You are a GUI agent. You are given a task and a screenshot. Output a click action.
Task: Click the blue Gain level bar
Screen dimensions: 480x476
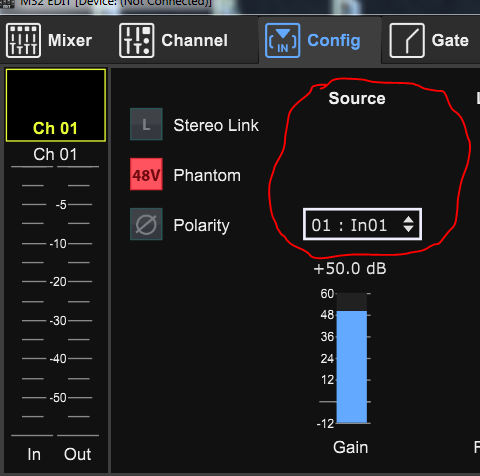pyautogui.click(x=352, y=367)
